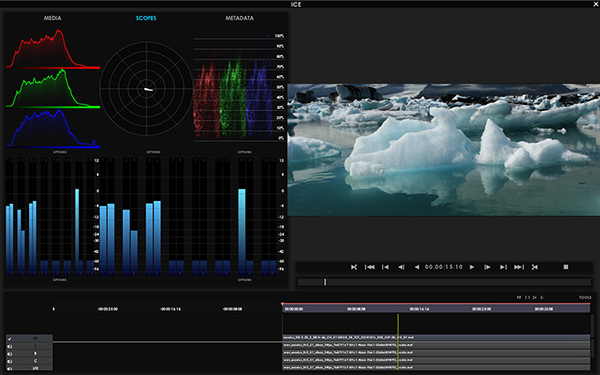Click the circular vectorscope display
Viewport: 600px width, 375px height.
coord(146,89)
